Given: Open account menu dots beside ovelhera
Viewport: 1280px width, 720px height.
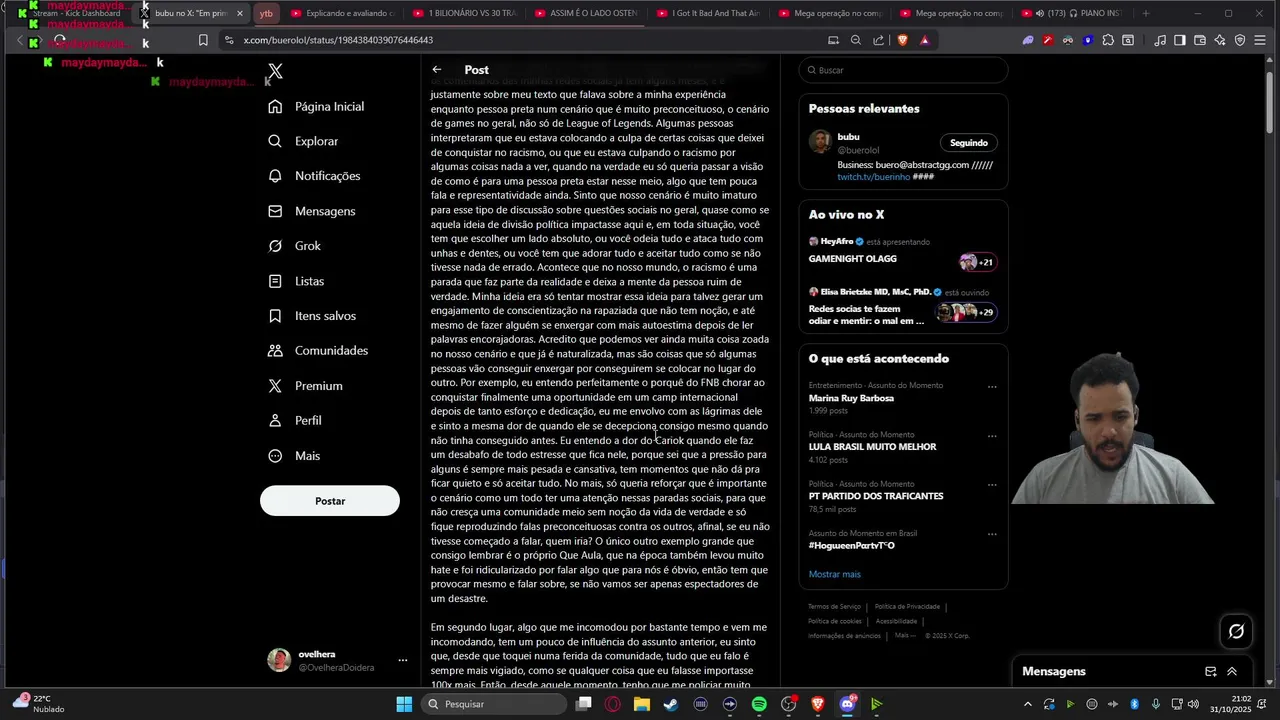Looking at the screenshot, I should [403, 660].
